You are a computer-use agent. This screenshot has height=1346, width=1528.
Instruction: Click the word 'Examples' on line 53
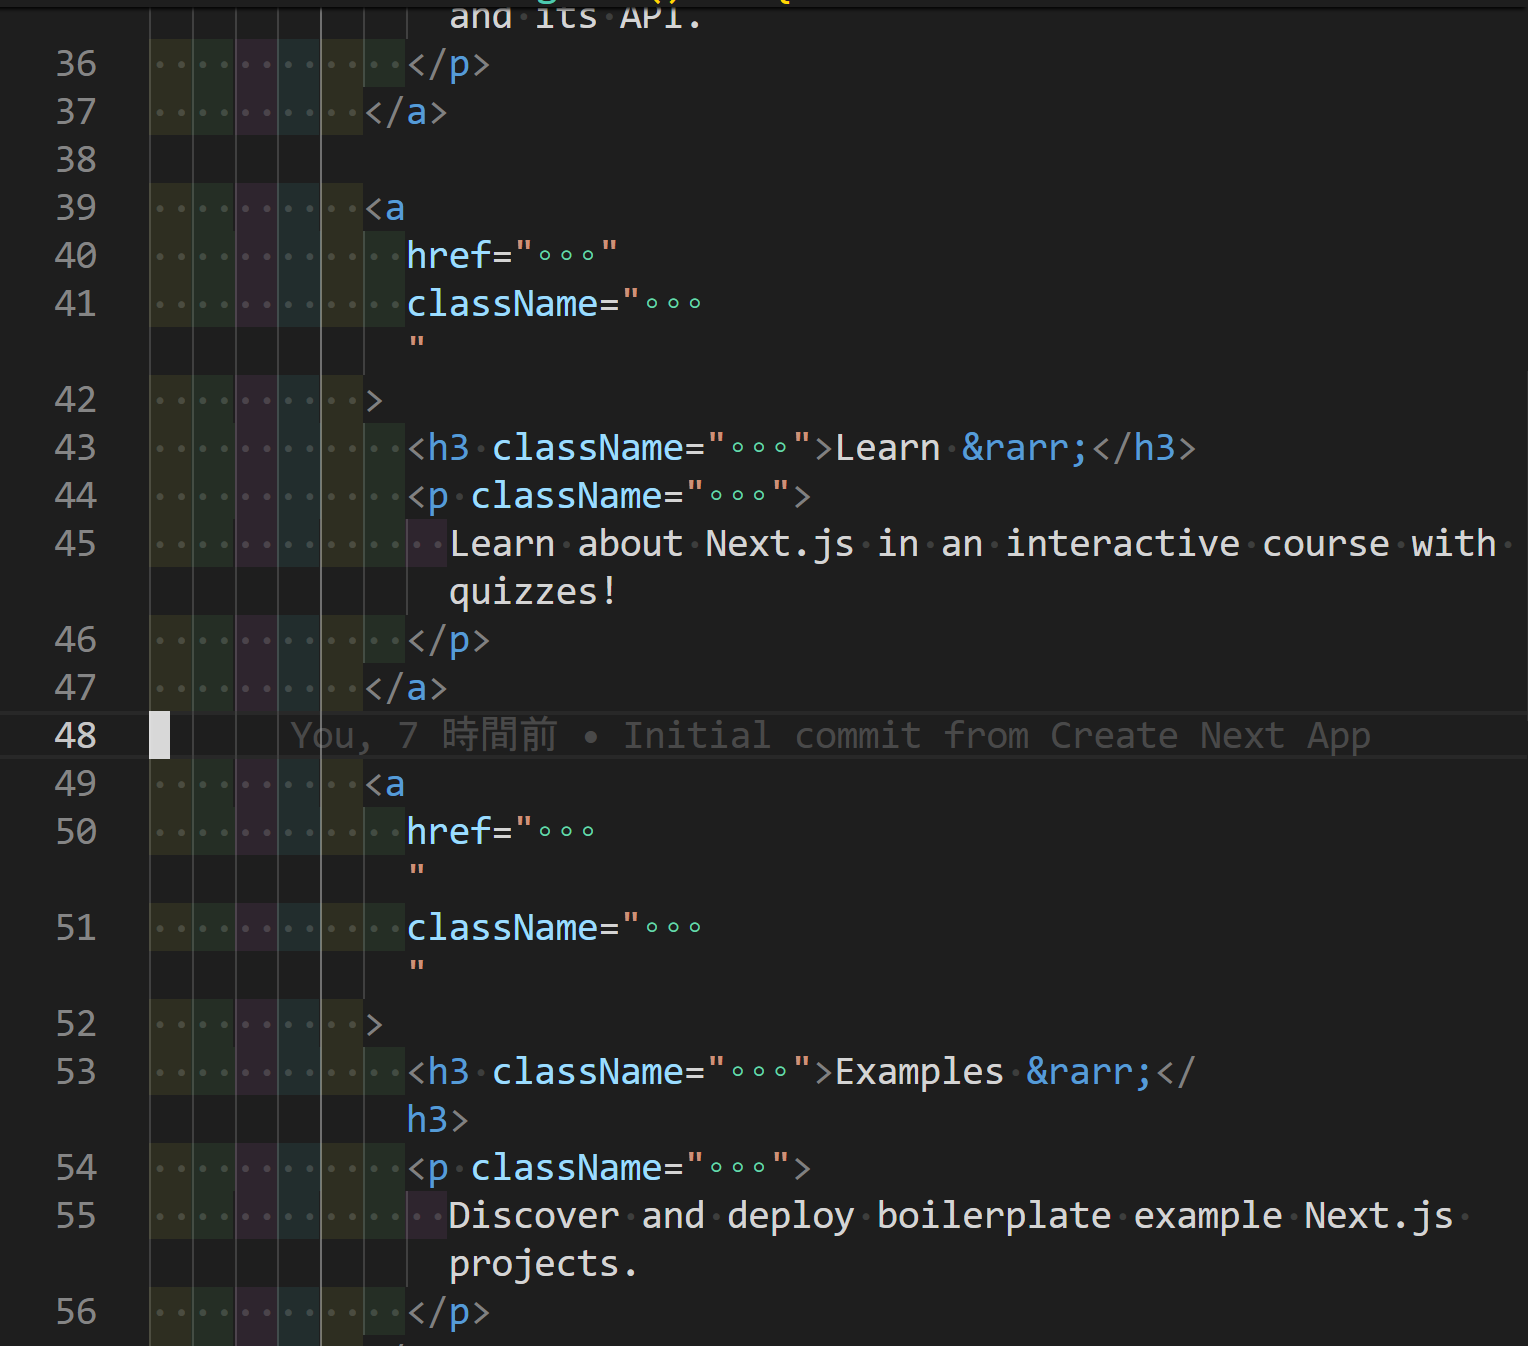click(919, 1073)
